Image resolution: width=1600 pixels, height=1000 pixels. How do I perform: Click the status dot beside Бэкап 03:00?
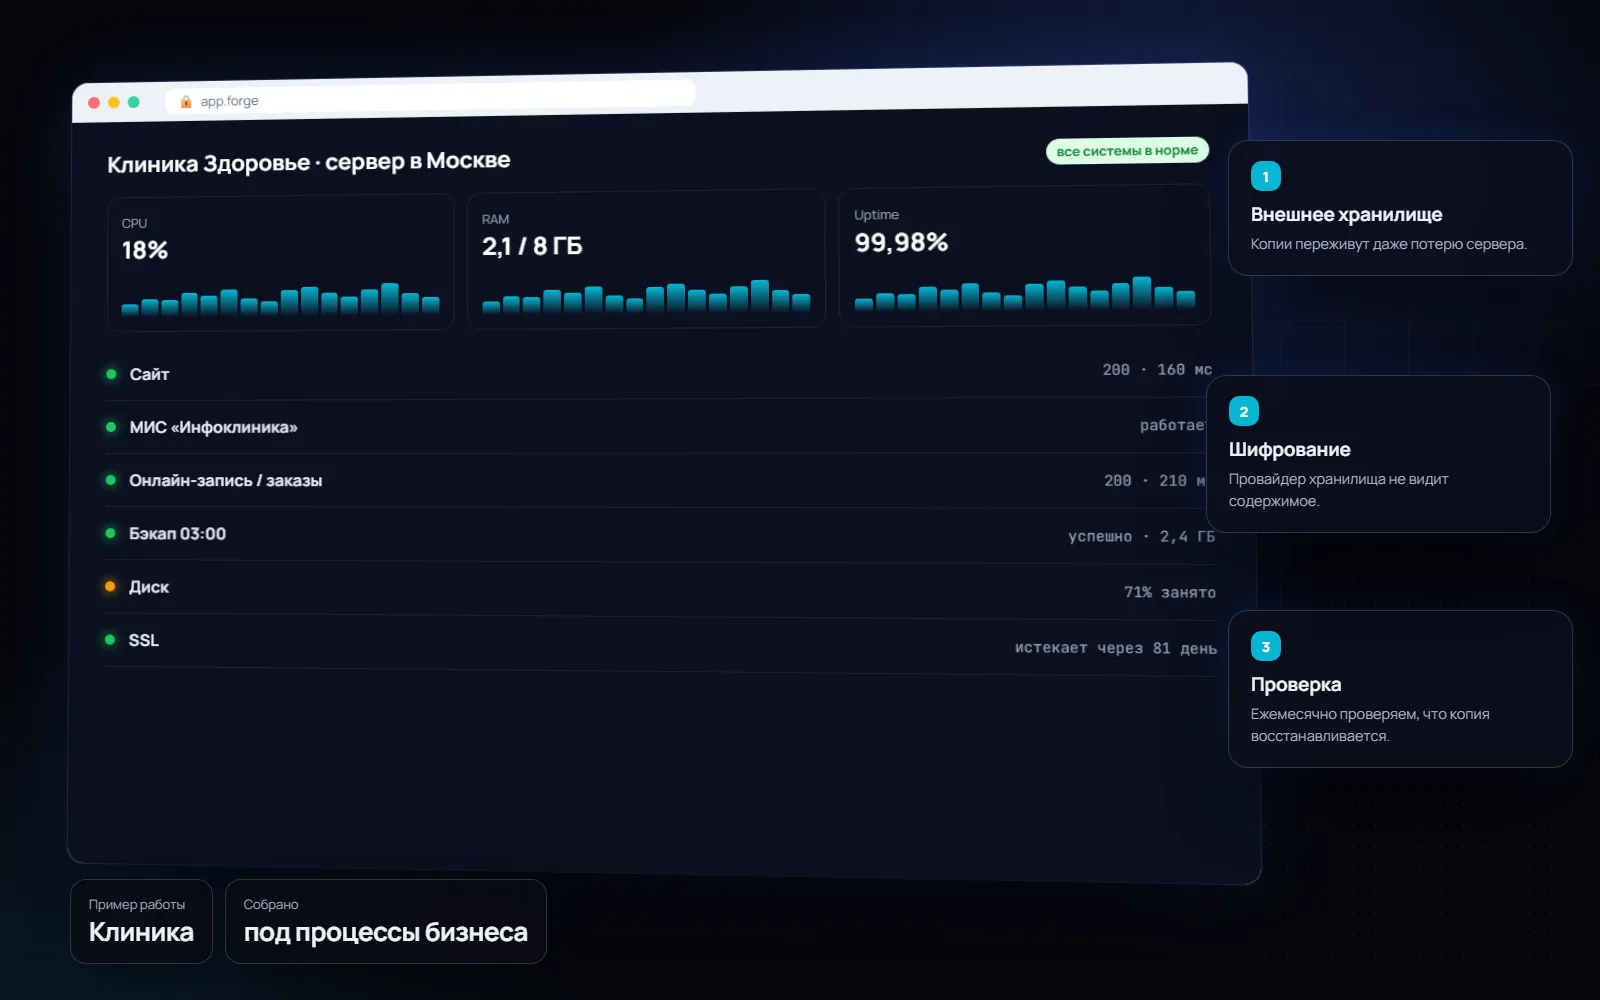click(111, 533)
